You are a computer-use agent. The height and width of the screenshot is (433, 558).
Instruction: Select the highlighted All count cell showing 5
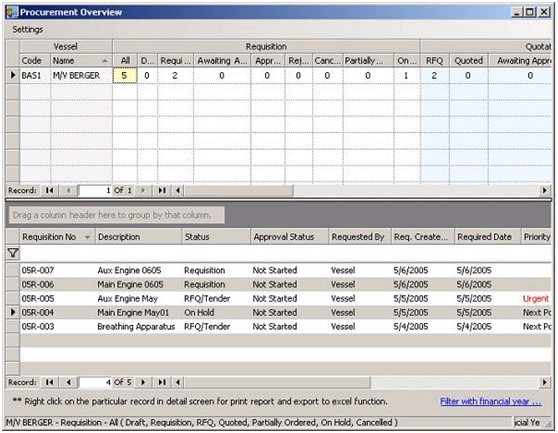(x=125, y=75)
